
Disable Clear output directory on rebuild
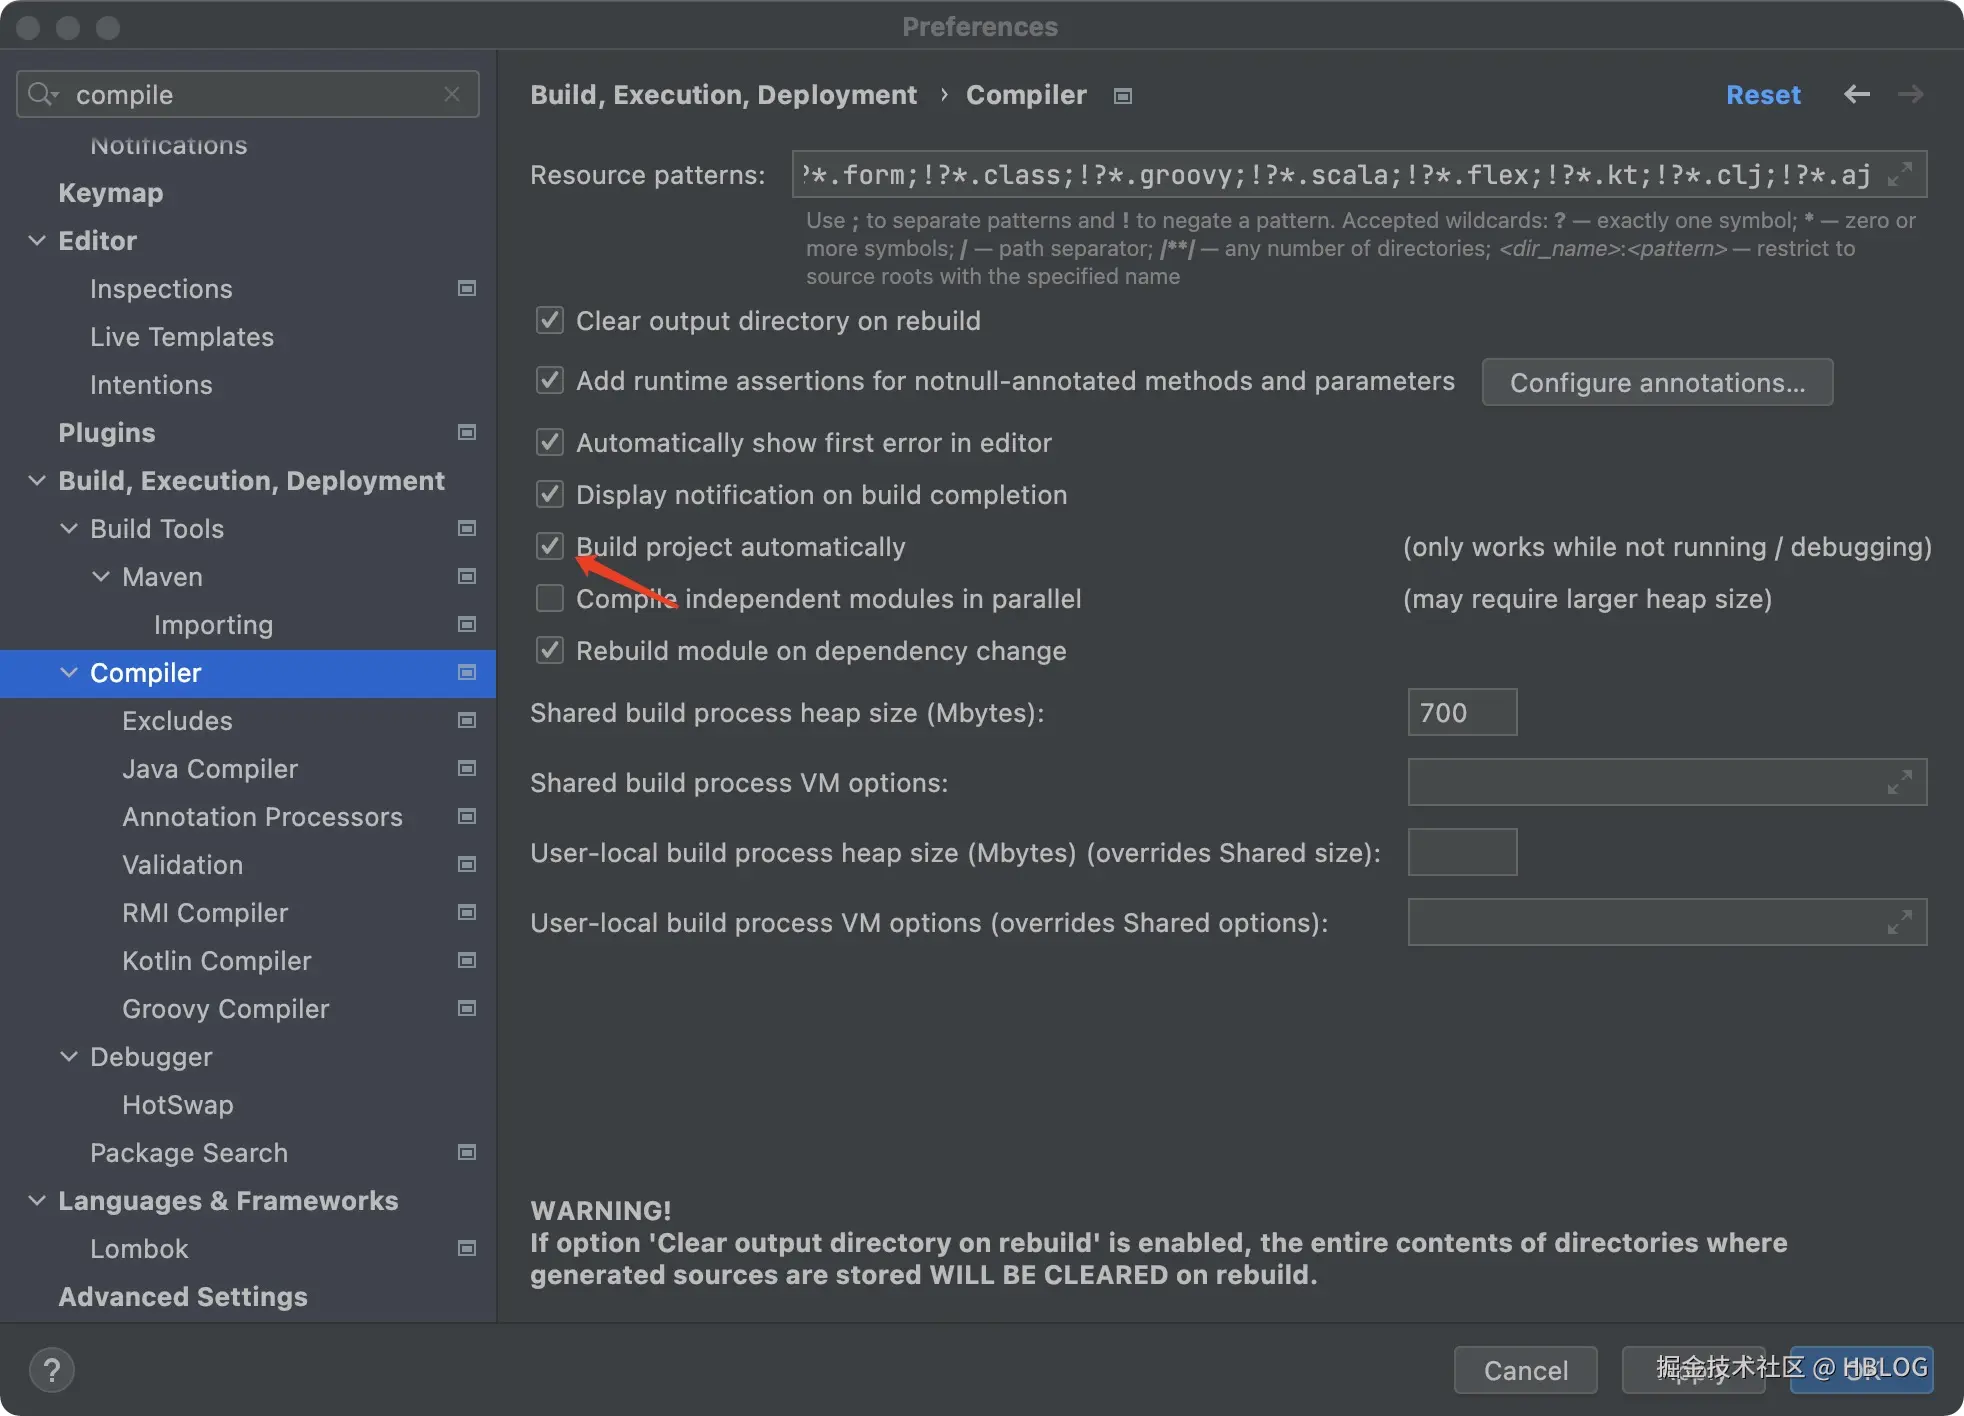550,320
